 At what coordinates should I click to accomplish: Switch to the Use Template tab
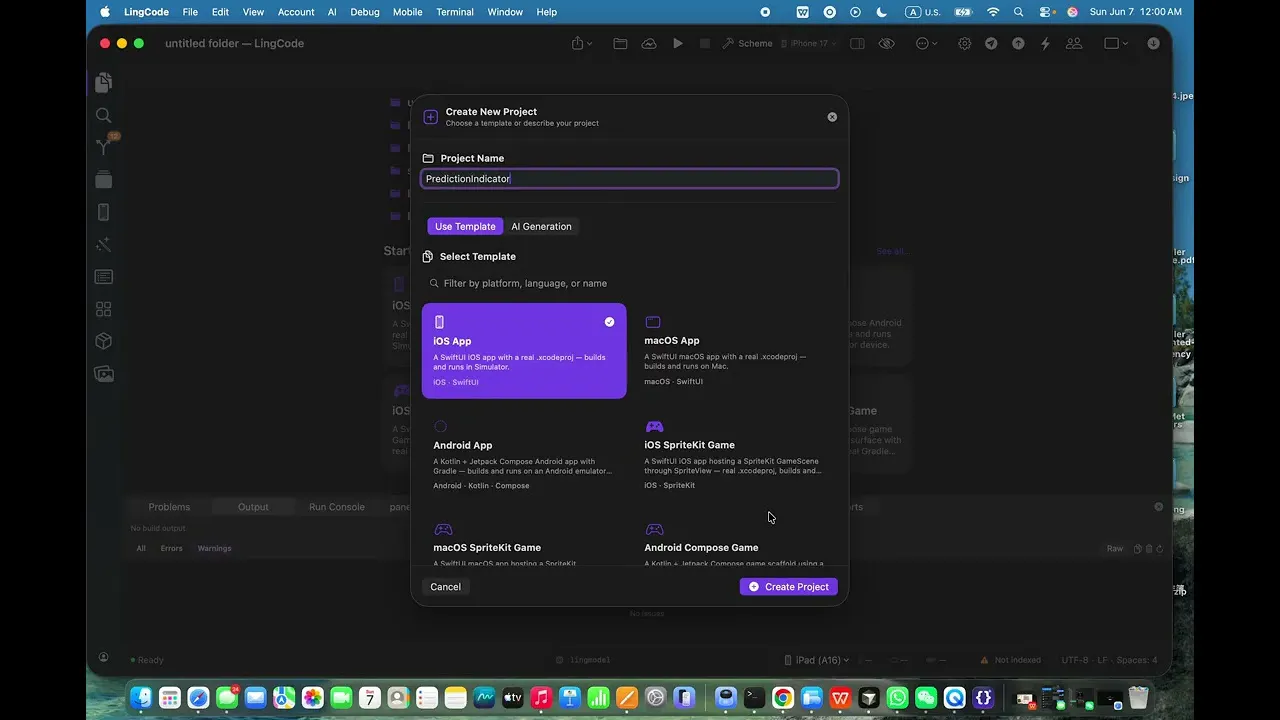point(465,226)
